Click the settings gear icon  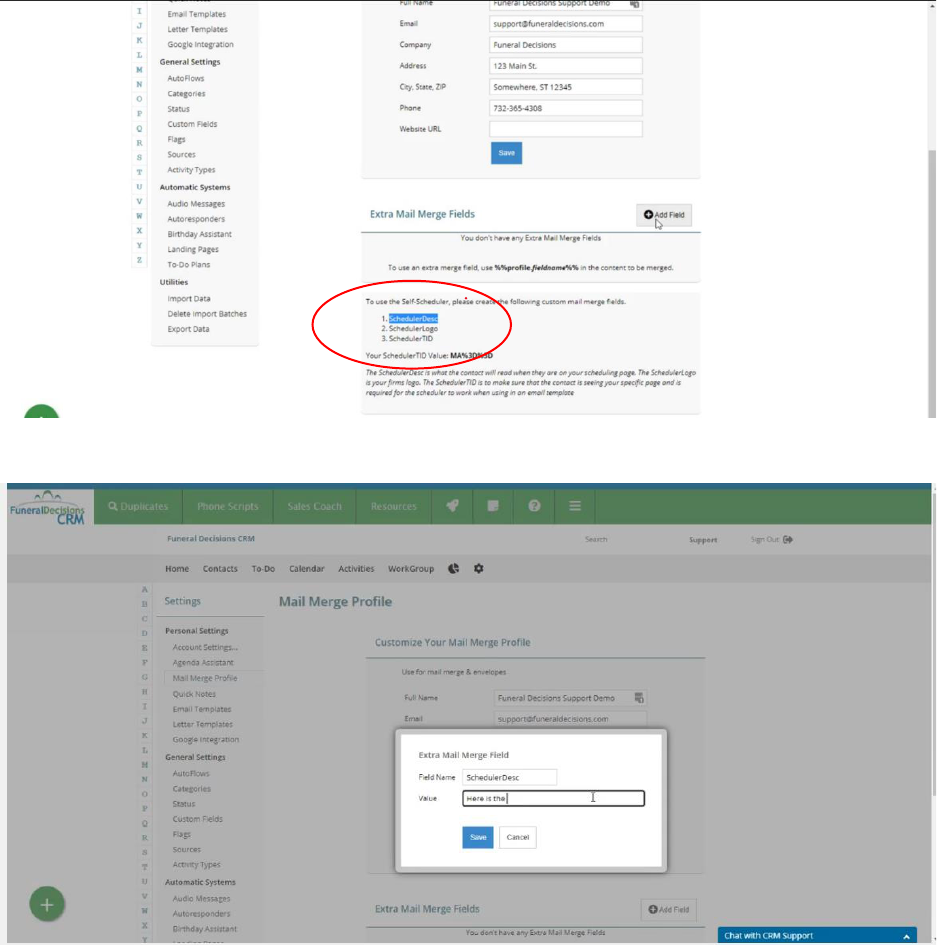[478, 569]
